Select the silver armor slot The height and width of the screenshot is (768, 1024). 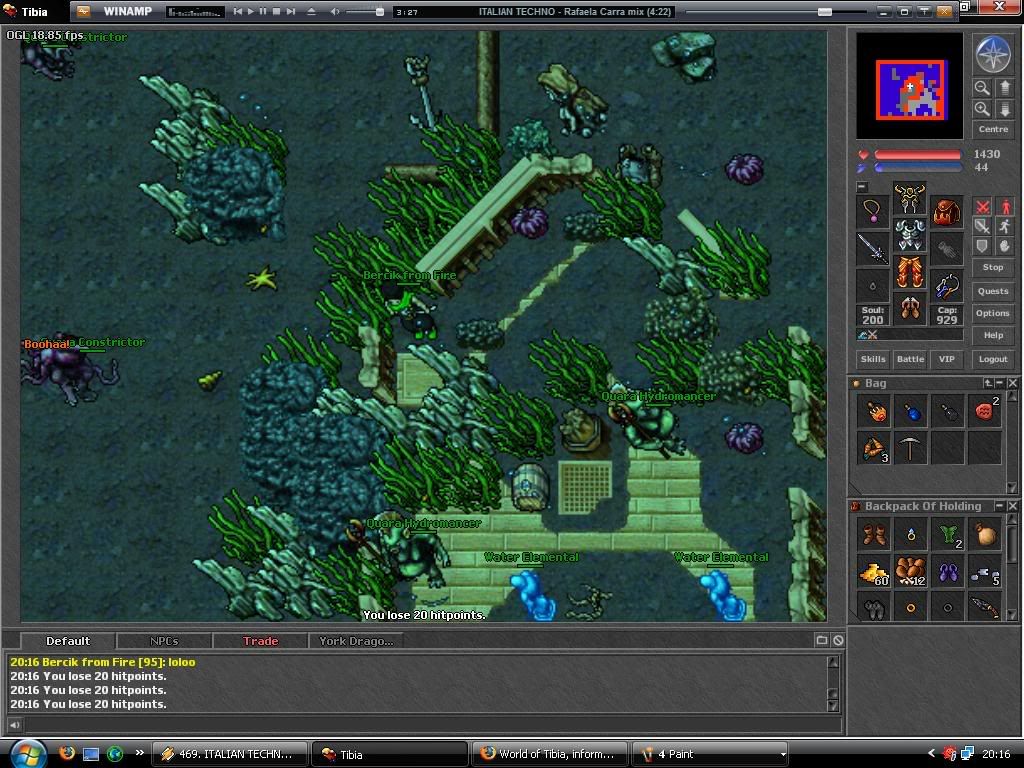coord(910,235)
